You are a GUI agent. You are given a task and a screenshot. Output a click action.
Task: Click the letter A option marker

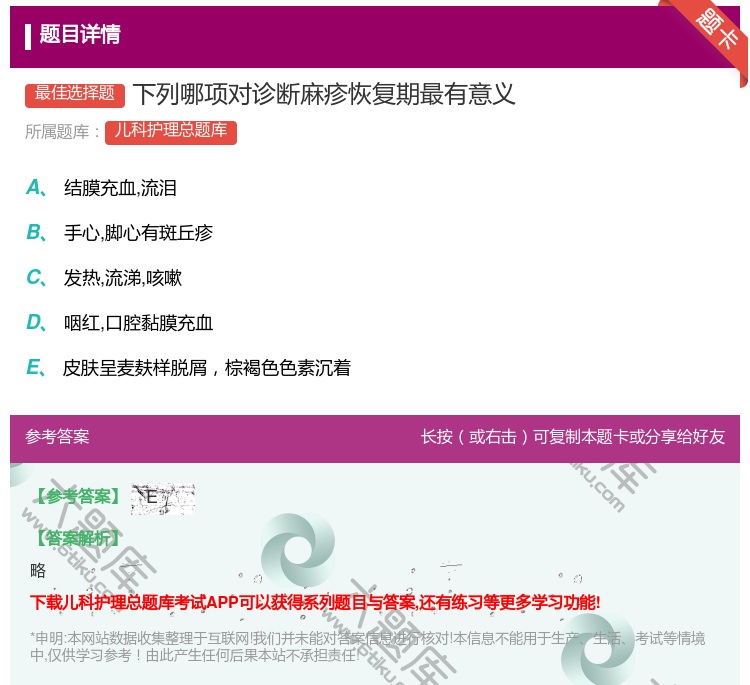coord(36,188)
